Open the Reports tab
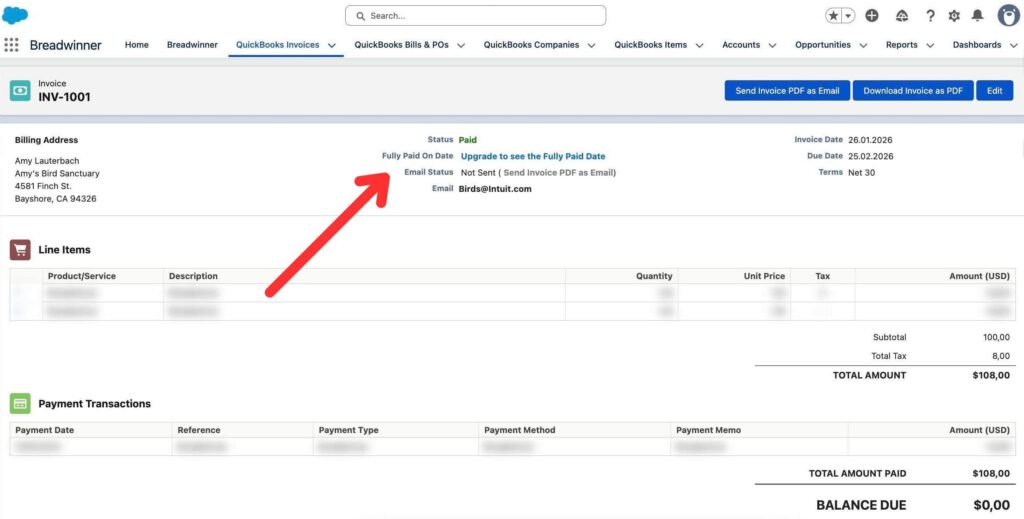The image size is (1024, 519). [x=901, y=45]
